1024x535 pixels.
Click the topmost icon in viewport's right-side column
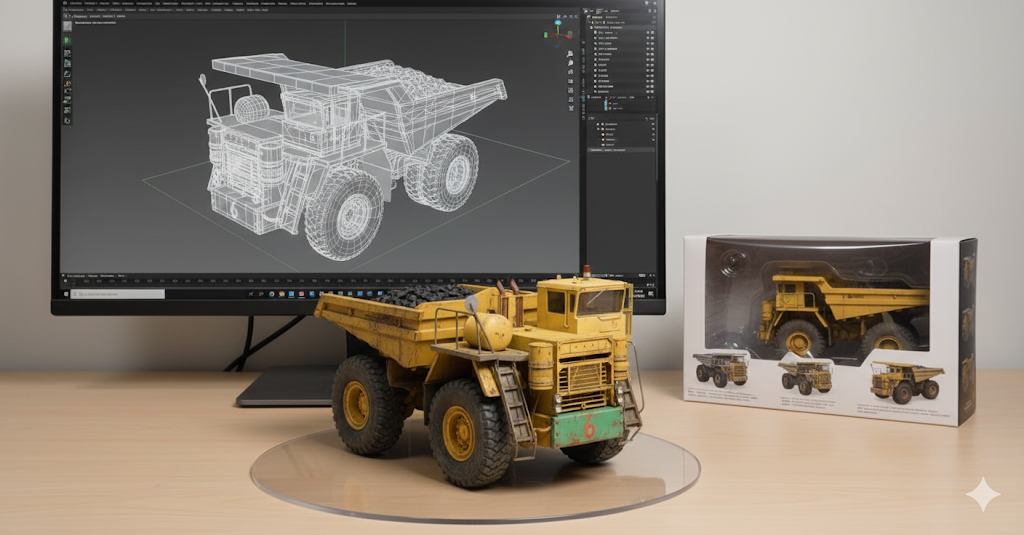(571, 54)
